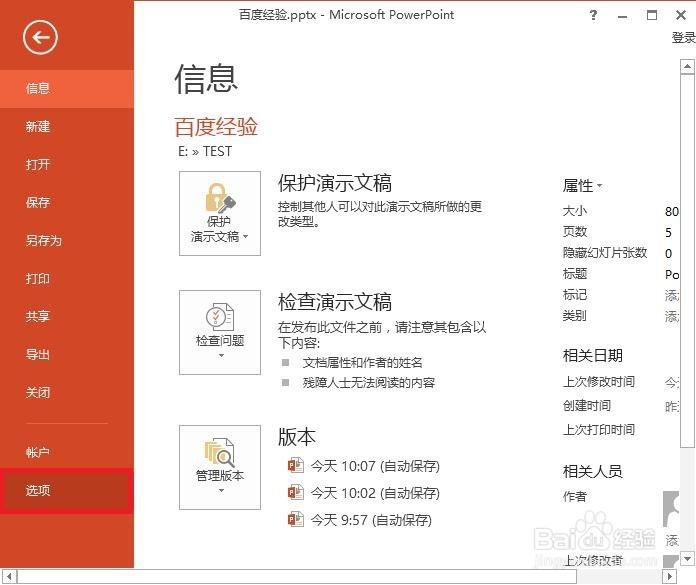The image size is (696, 585).
Task: Click the 残障人士无法阅读的内容 bullet text
Action: [368, 382]
